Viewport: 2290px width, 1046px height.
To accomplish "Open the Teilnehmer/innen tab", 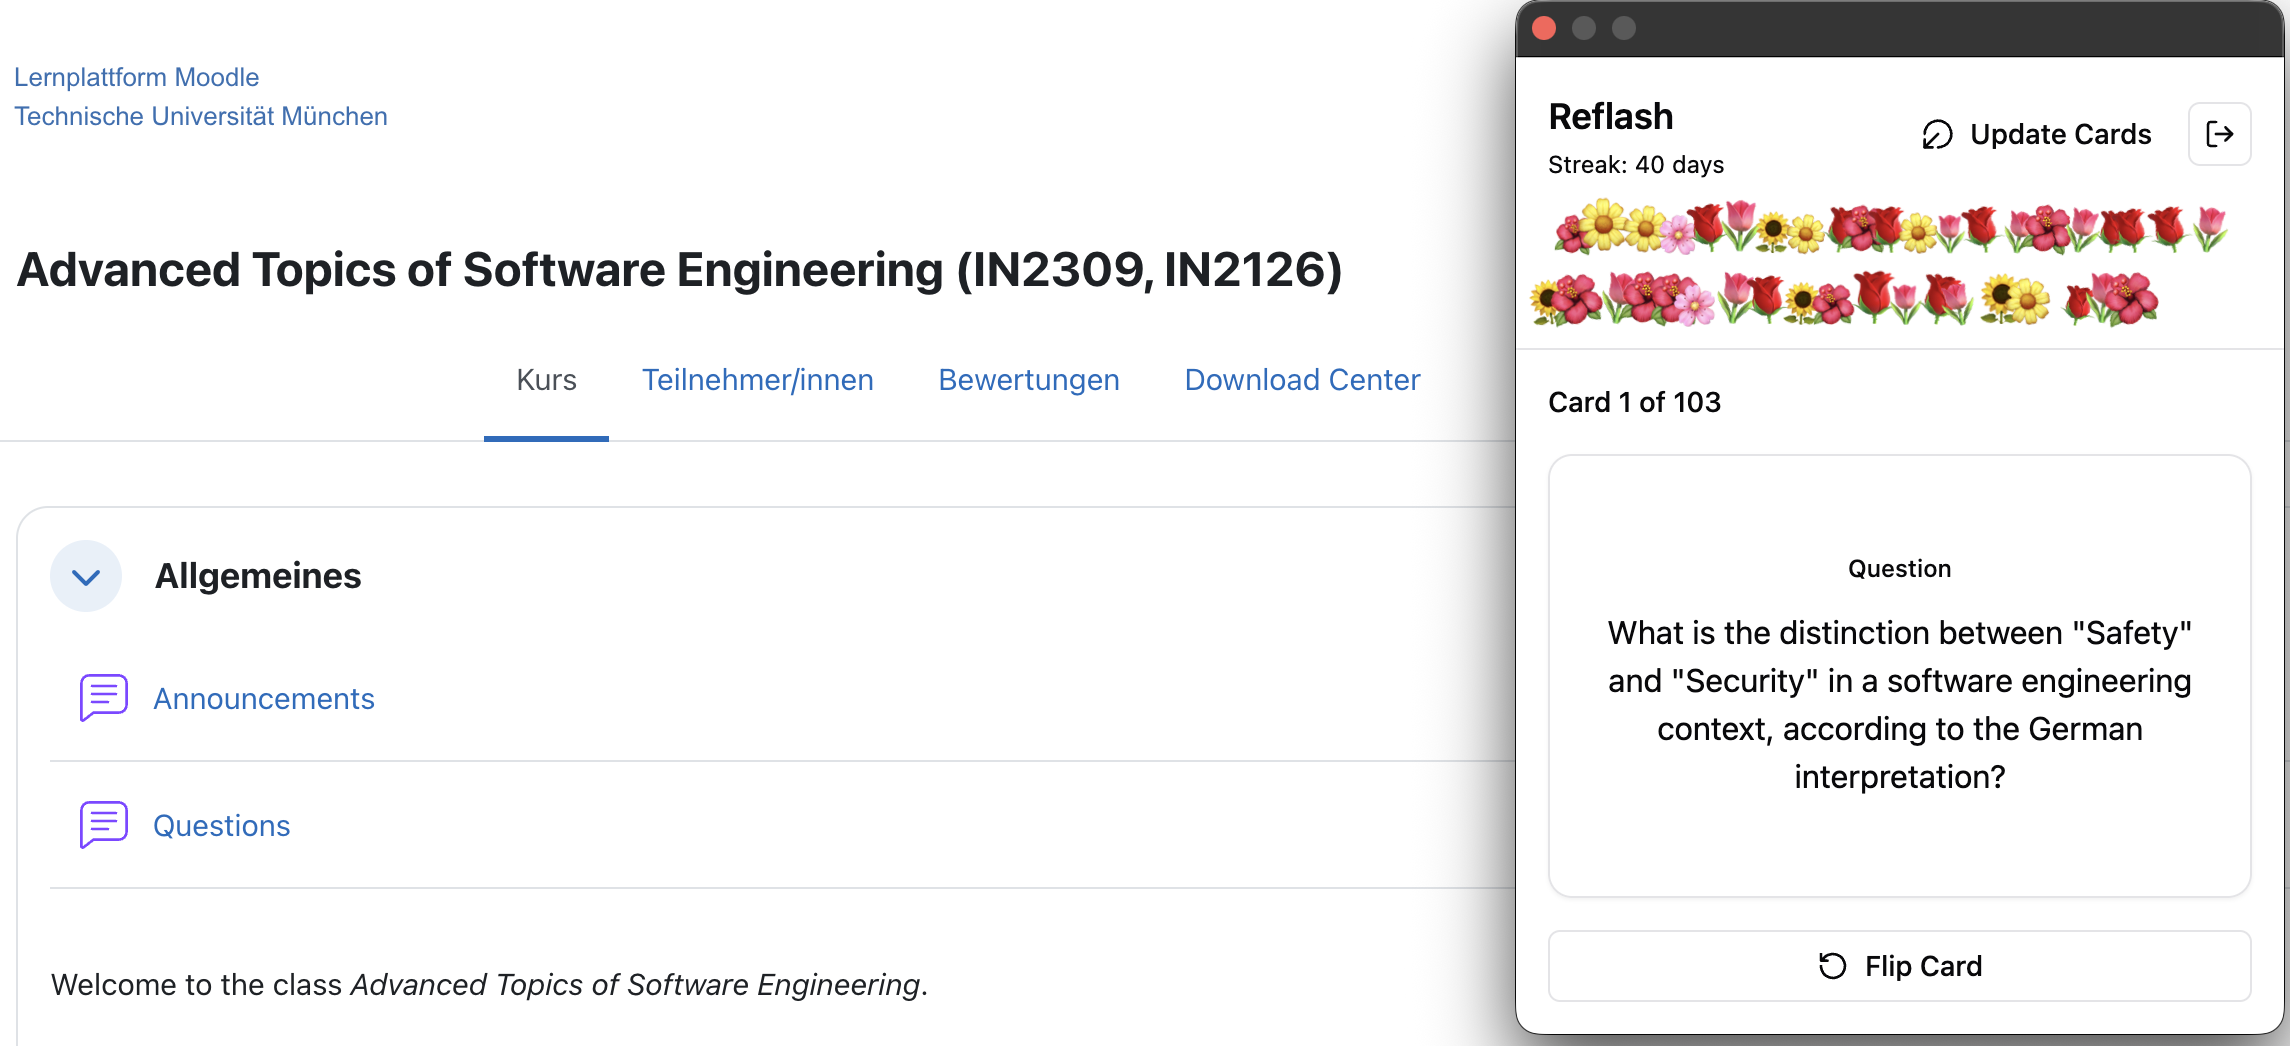I will (x=757, y=380).
